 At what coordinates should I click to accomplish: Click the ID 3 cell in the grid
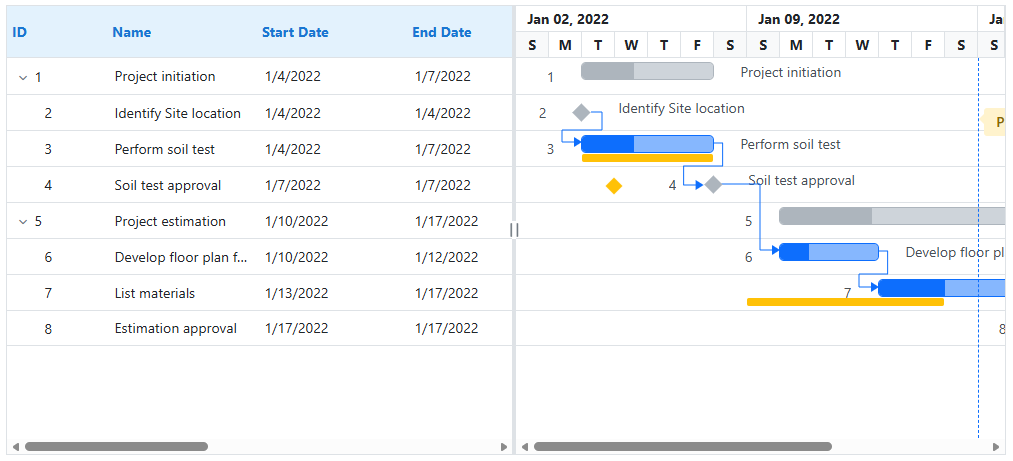point(48,150)
